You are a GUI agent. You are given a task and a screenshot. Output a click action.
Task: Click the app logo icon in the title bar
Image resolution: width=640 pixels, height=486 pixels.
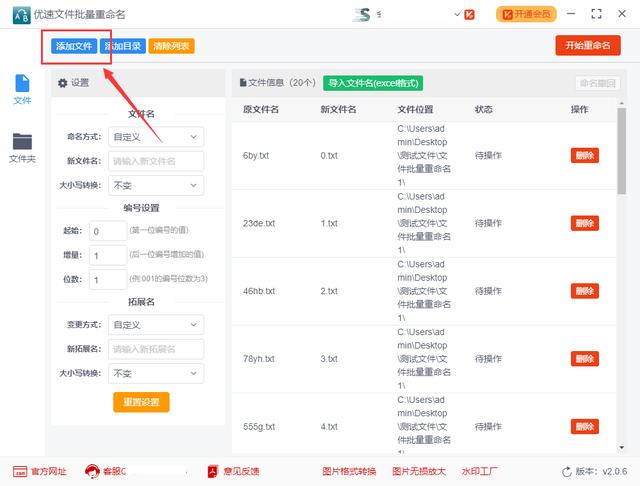22,15
